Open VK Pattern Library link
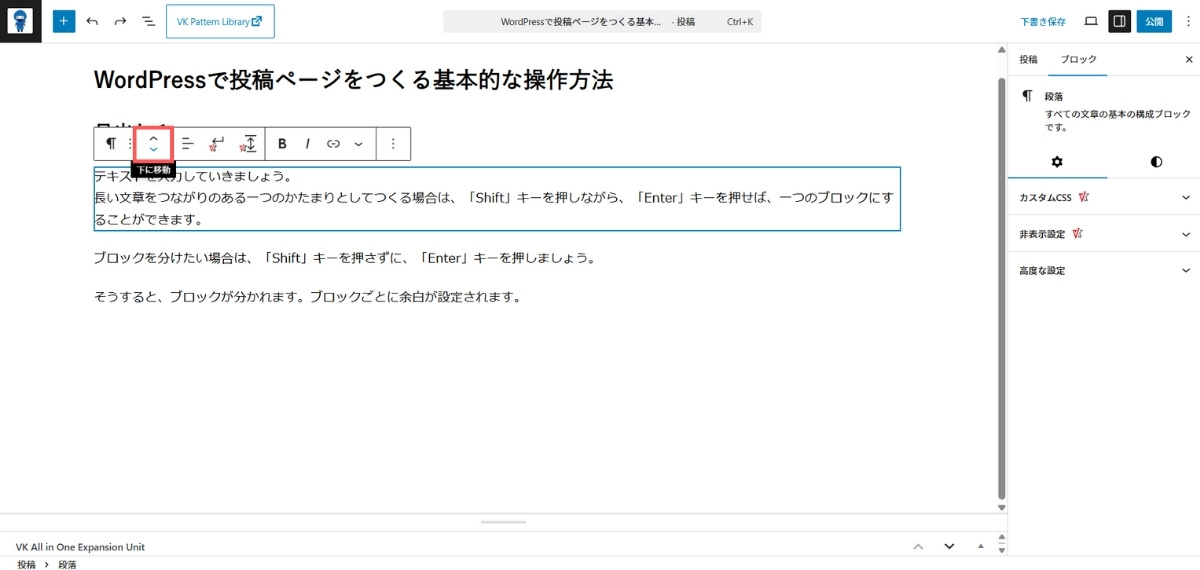 pos(220,21)
